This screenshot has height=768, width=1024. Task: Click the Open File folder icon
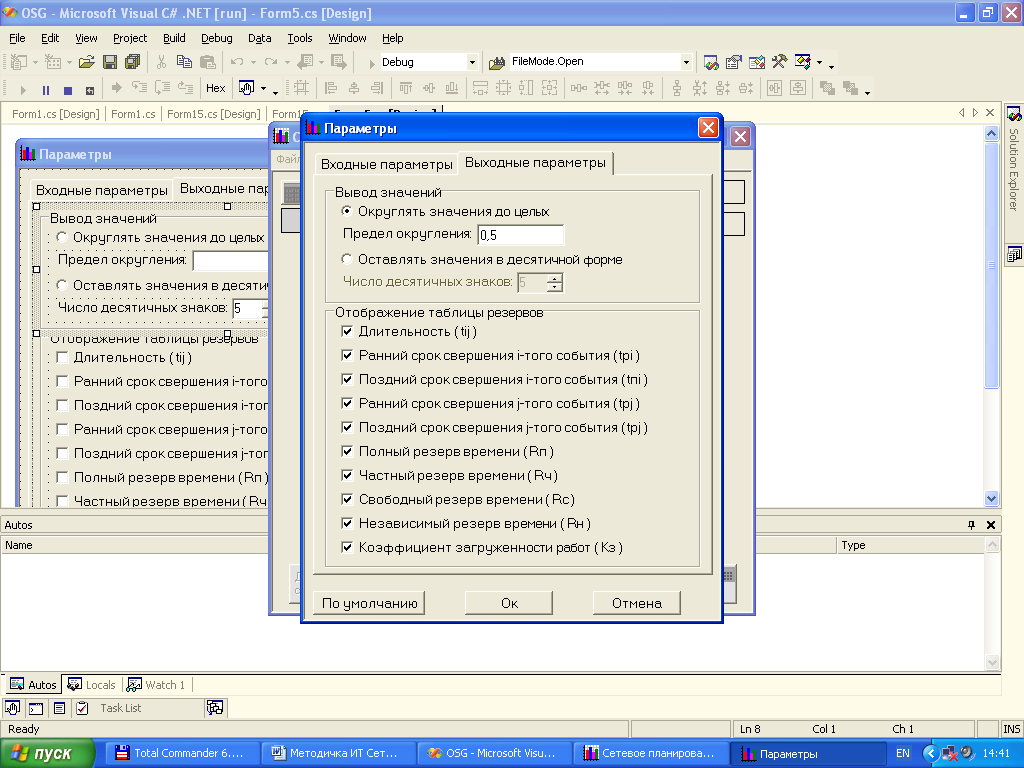[86, 62]
